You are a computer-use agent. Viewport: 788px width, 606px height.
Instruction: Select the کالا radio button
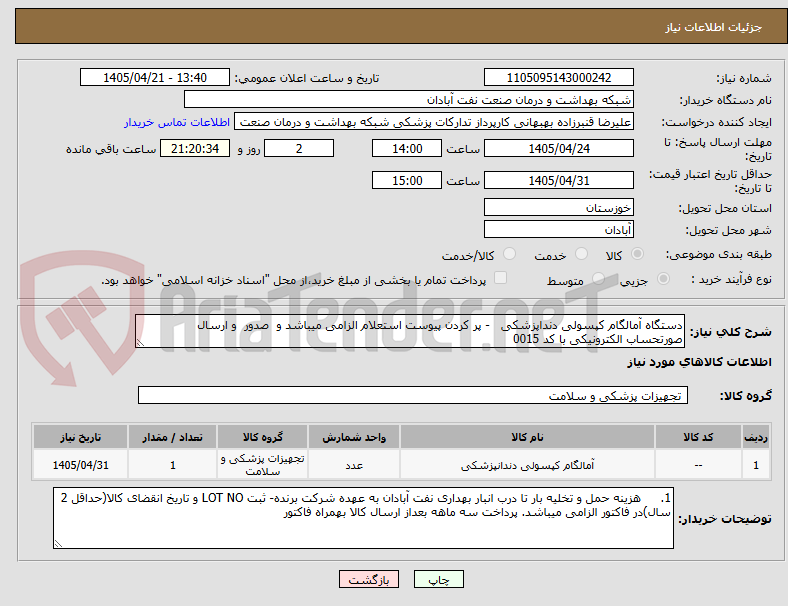tap(637, 254)
